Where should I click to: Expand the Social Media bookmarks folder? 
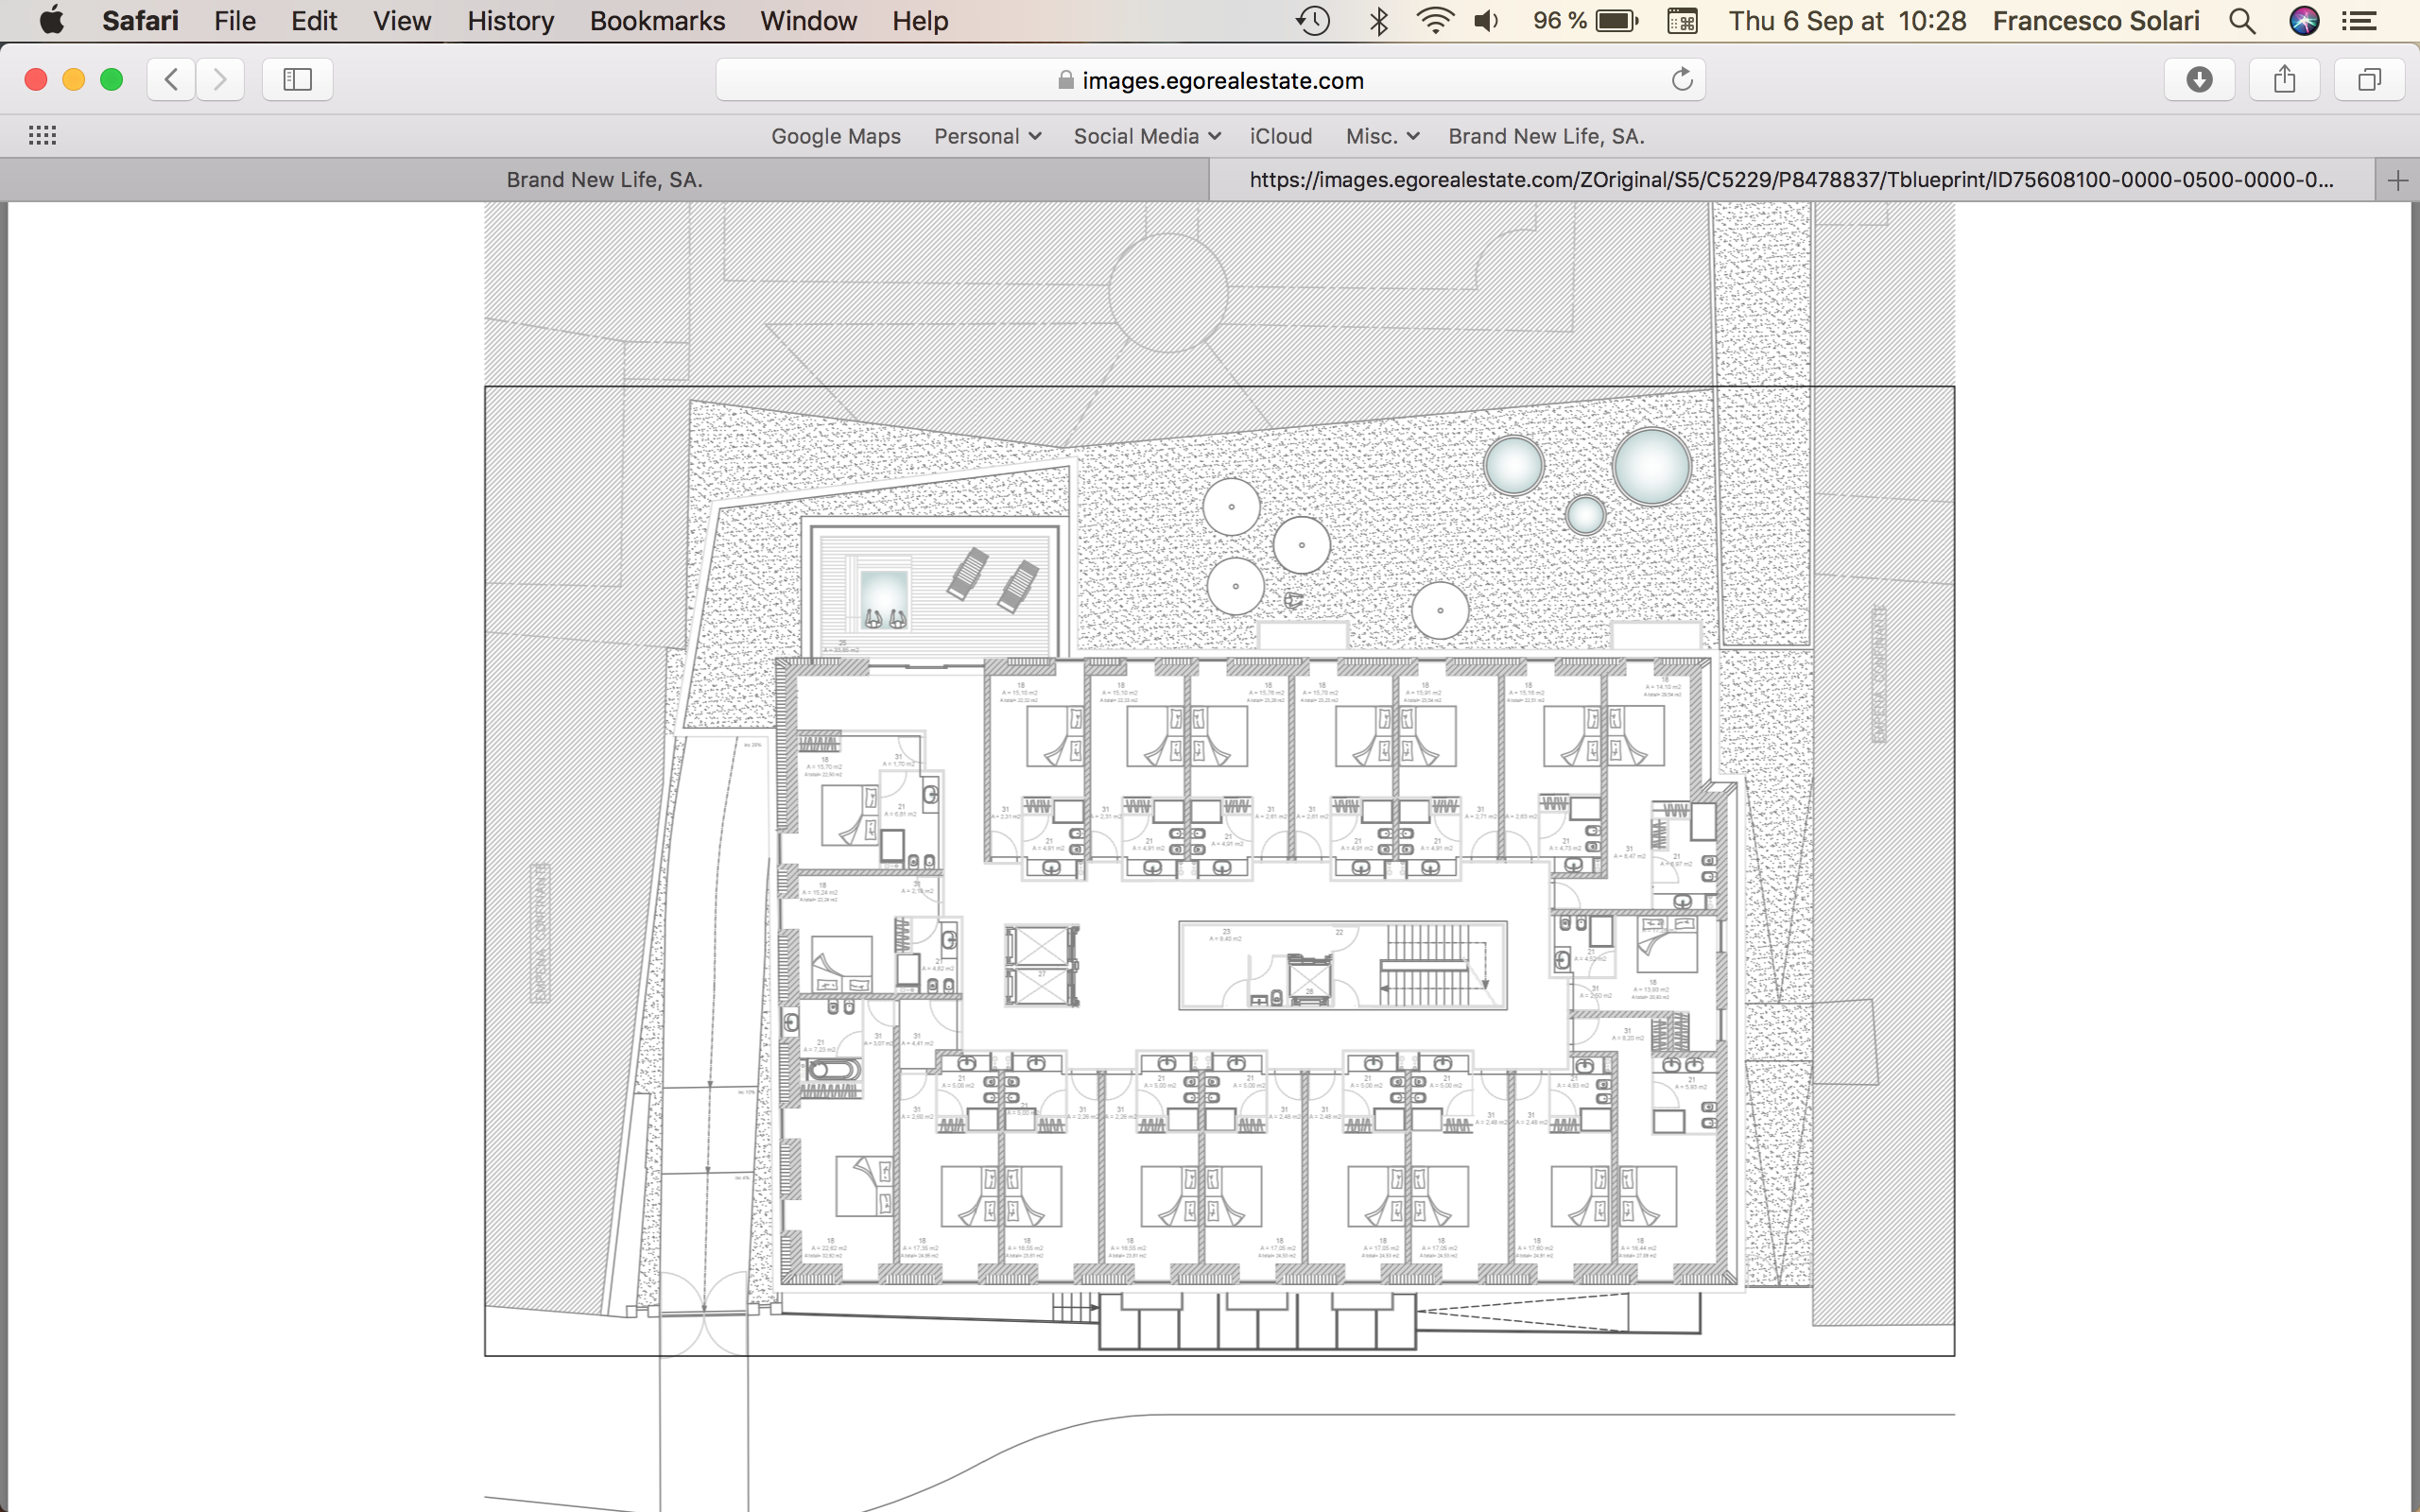[1146, 136]
